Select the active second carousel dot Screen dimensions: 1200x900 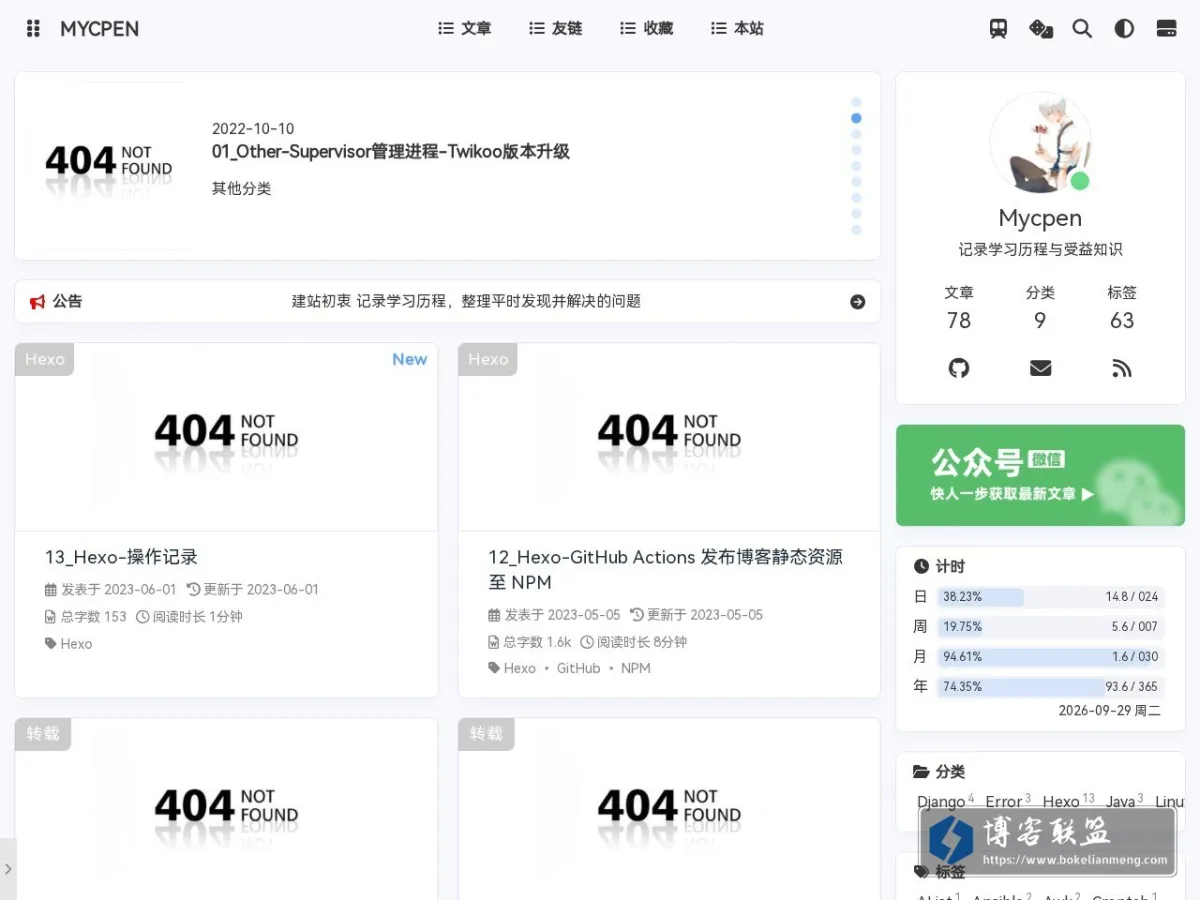[x=856, y=118]
